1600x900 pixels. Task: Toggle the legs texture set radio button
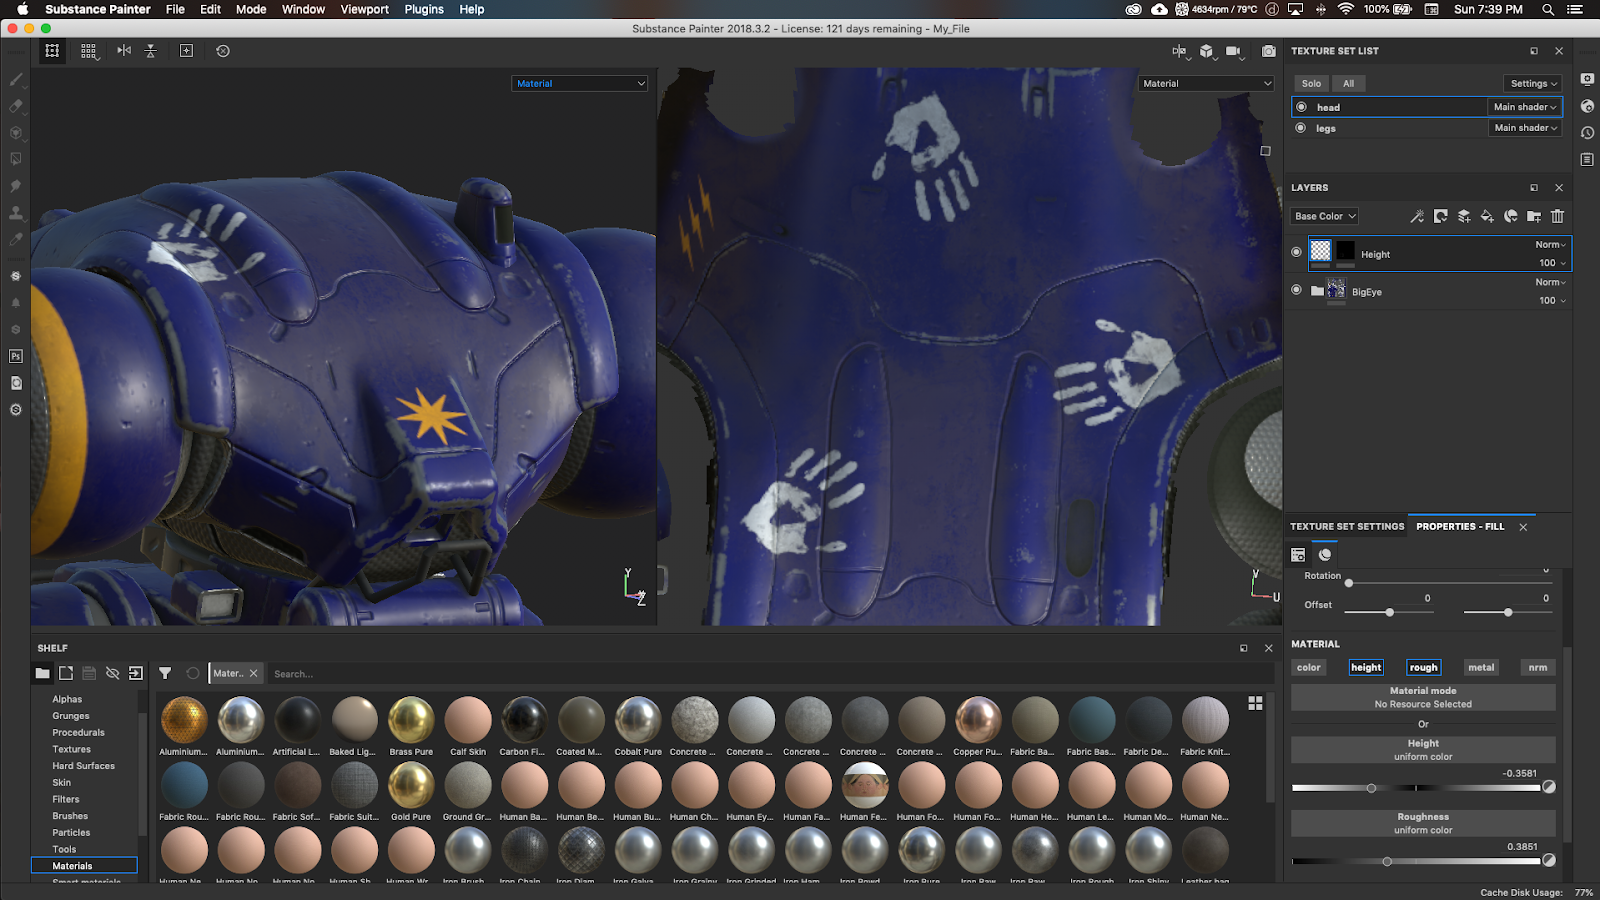[1301, 128]
